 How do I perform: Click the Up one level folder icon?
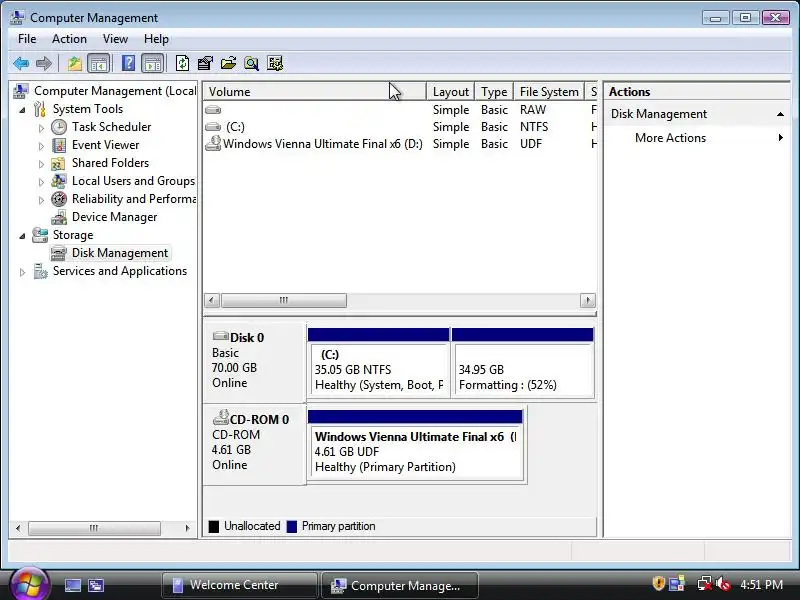(x=74, y=63)
